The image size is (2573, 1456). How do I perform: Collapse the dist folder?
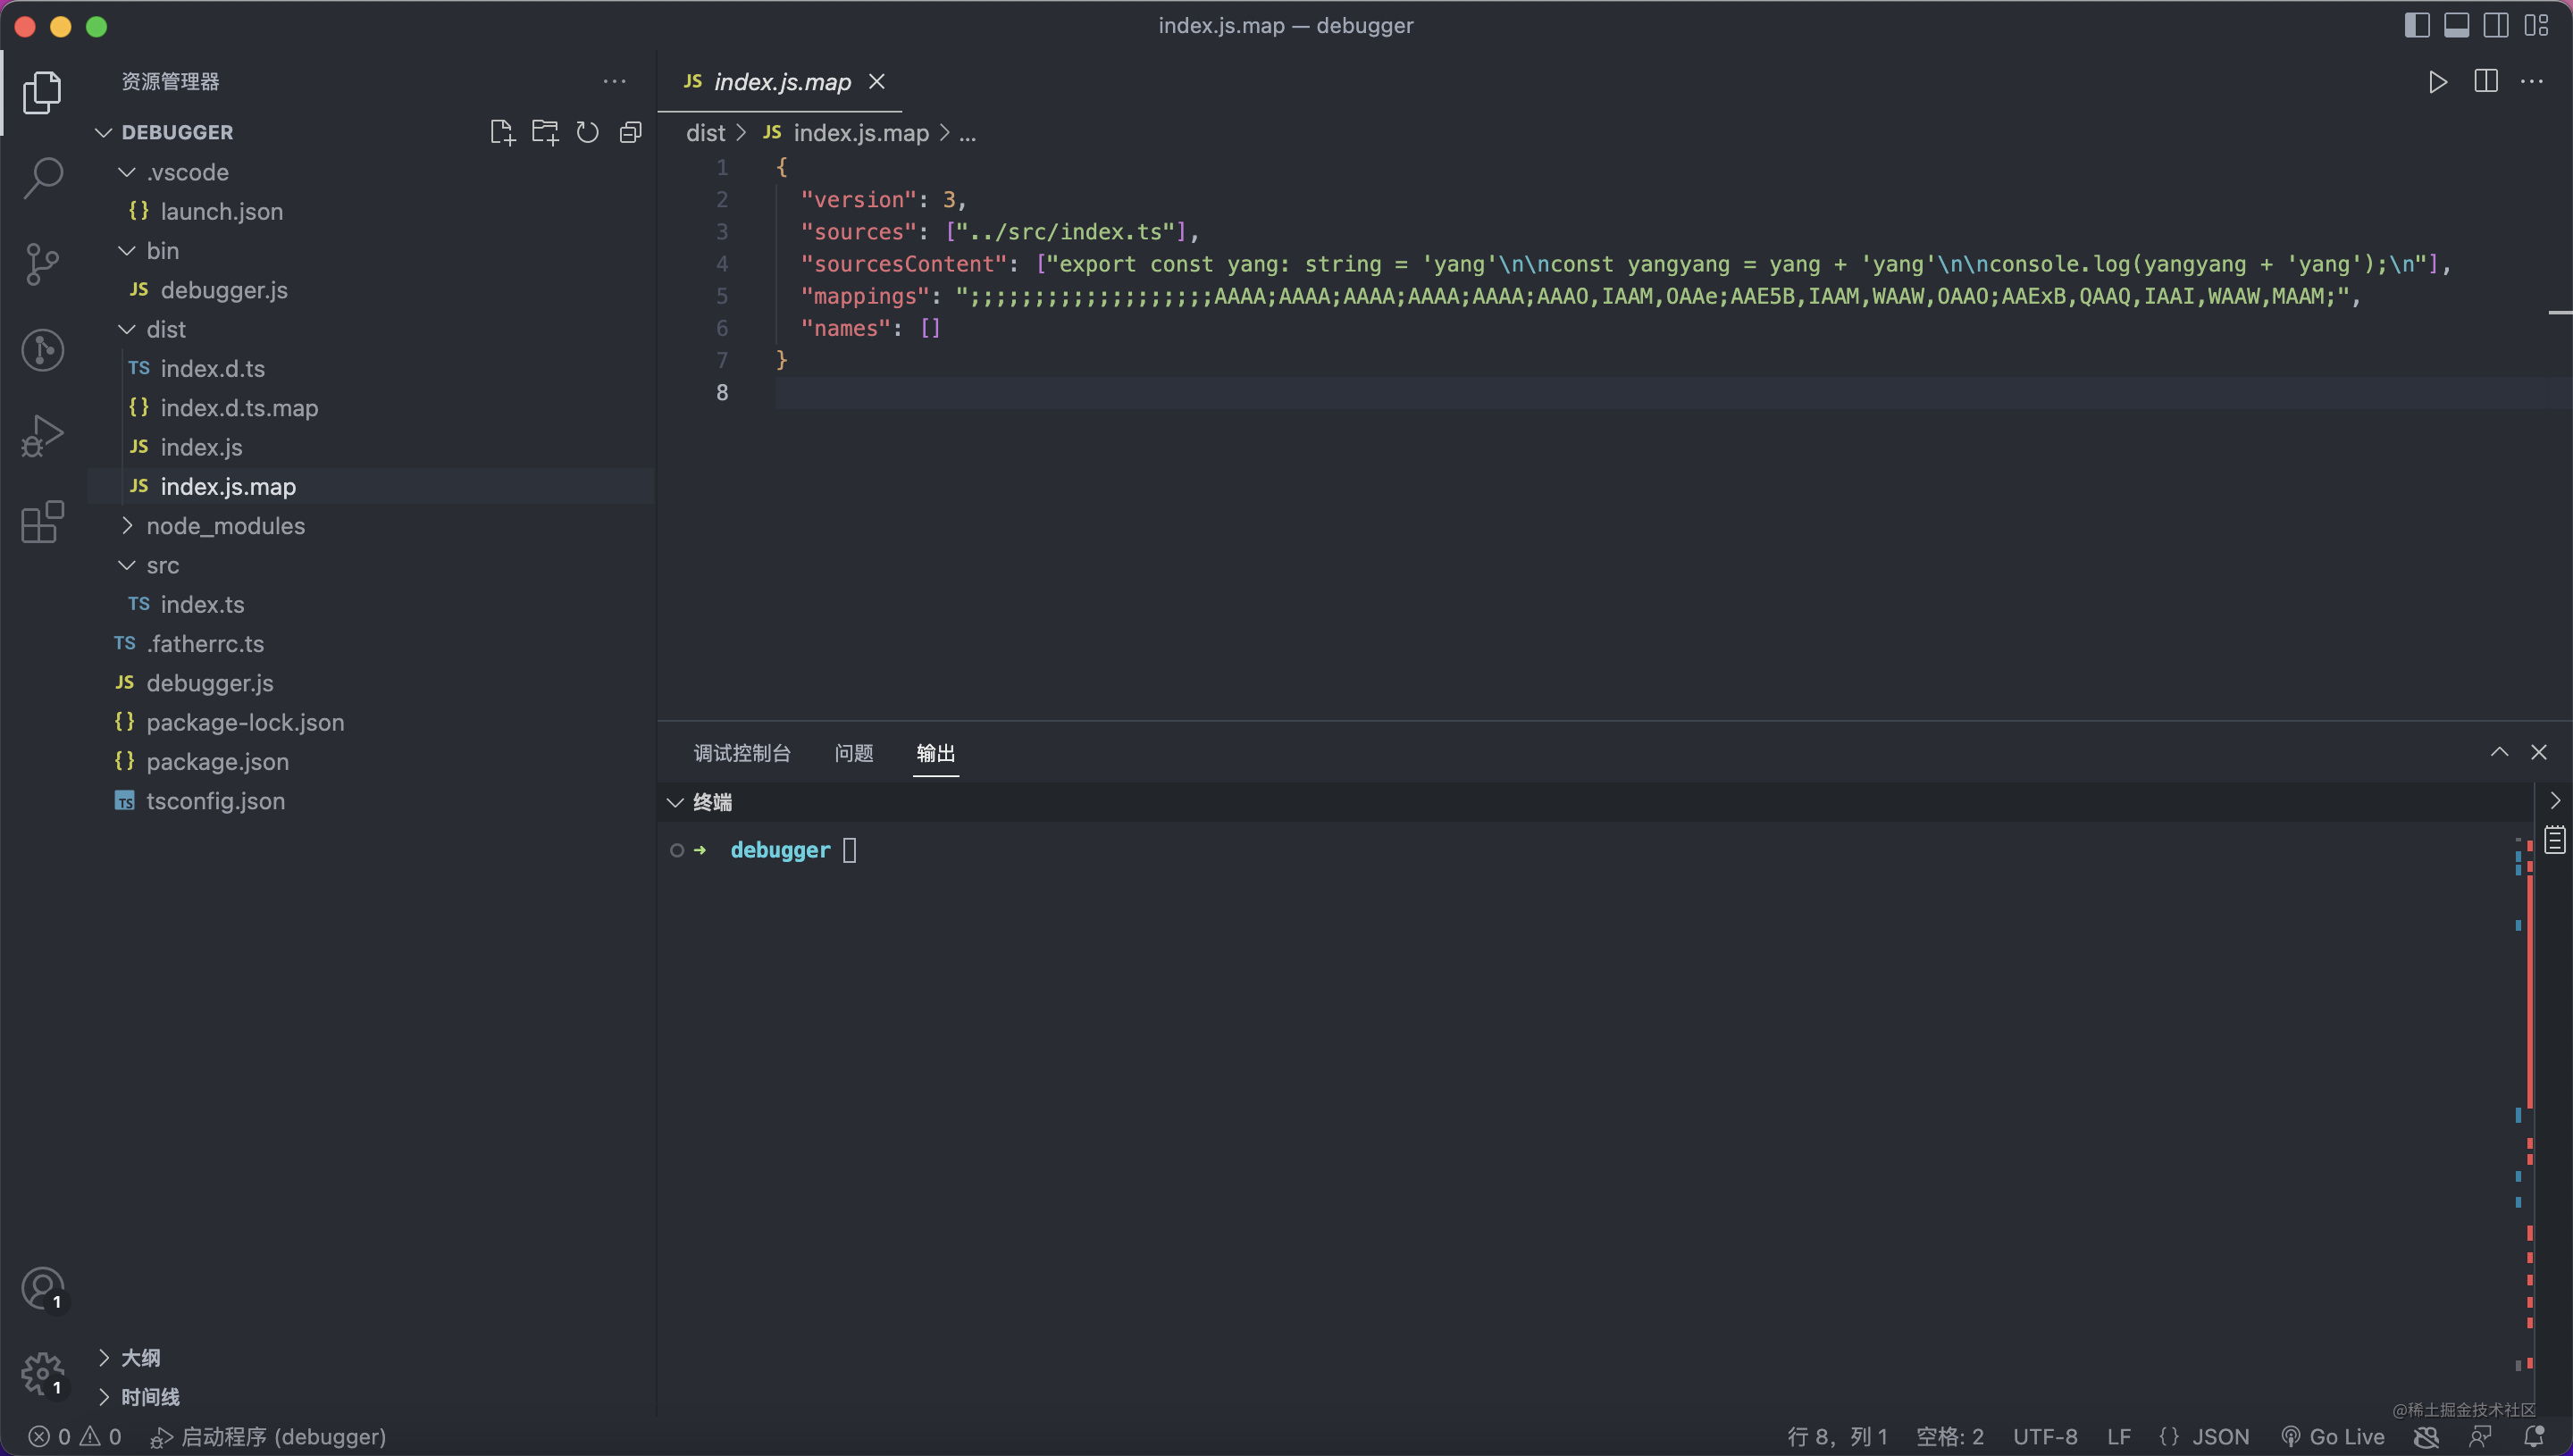(x=165, y=330)
